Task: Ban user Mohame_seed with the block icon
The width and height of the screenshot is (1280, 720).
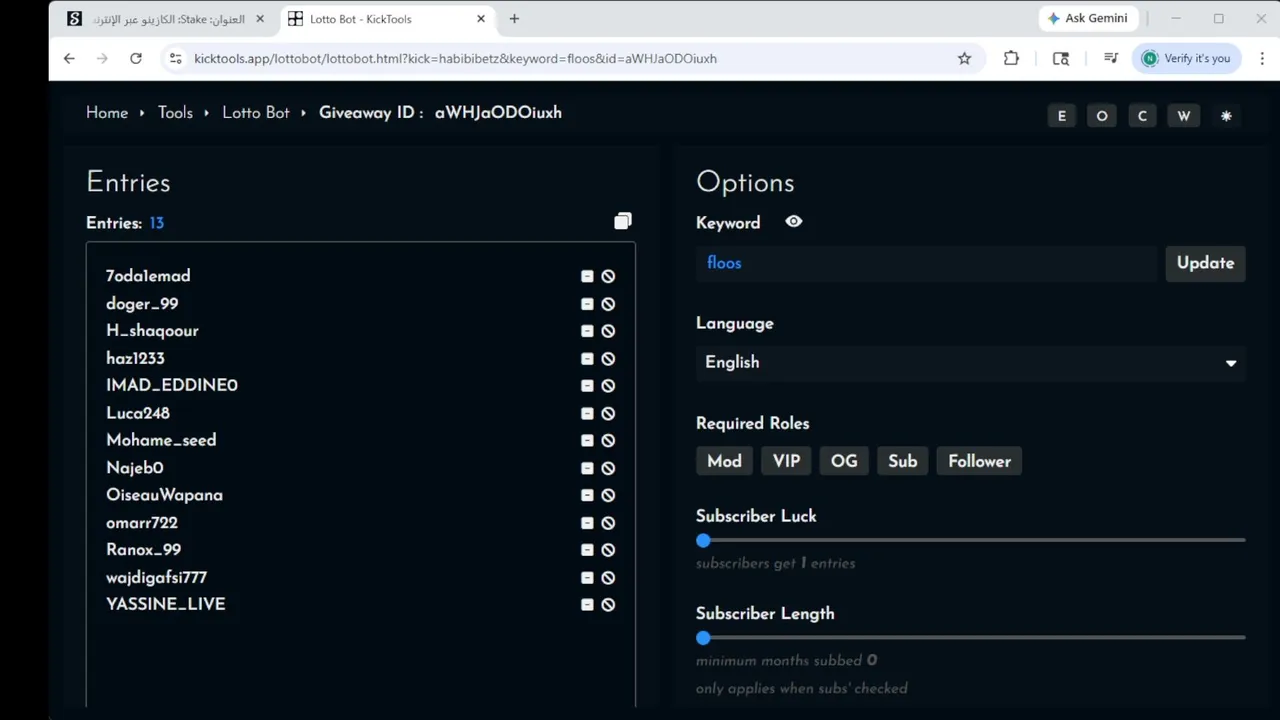Action: pyautogui.click(x=608, y=440)
